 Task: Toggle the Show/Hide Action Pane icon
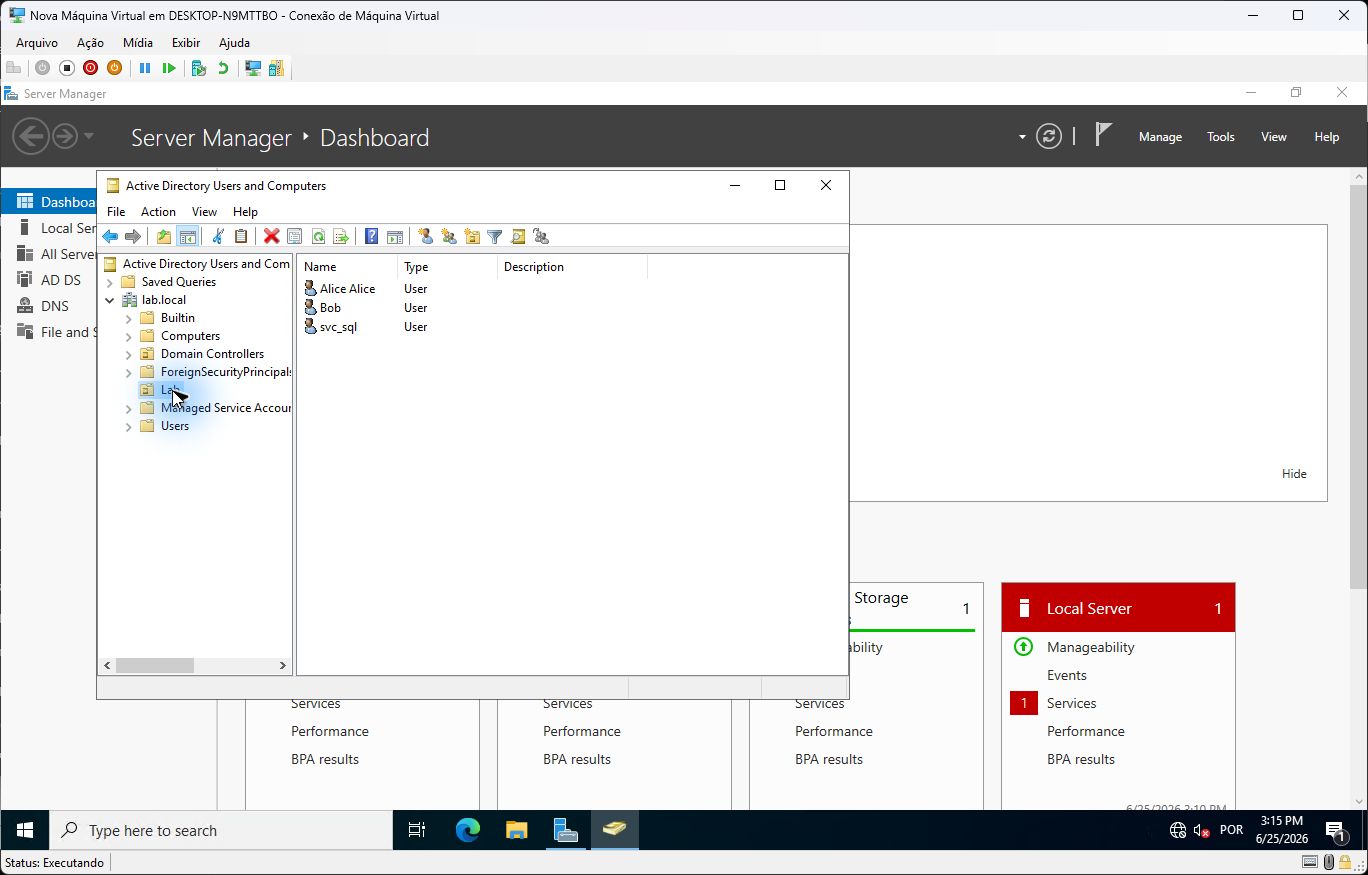tap(395, 237)
